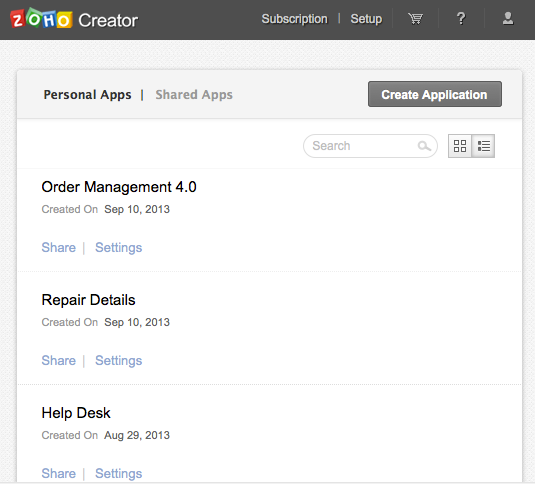
Task: Switch to grid view layout
Action: tap(460, 146)
